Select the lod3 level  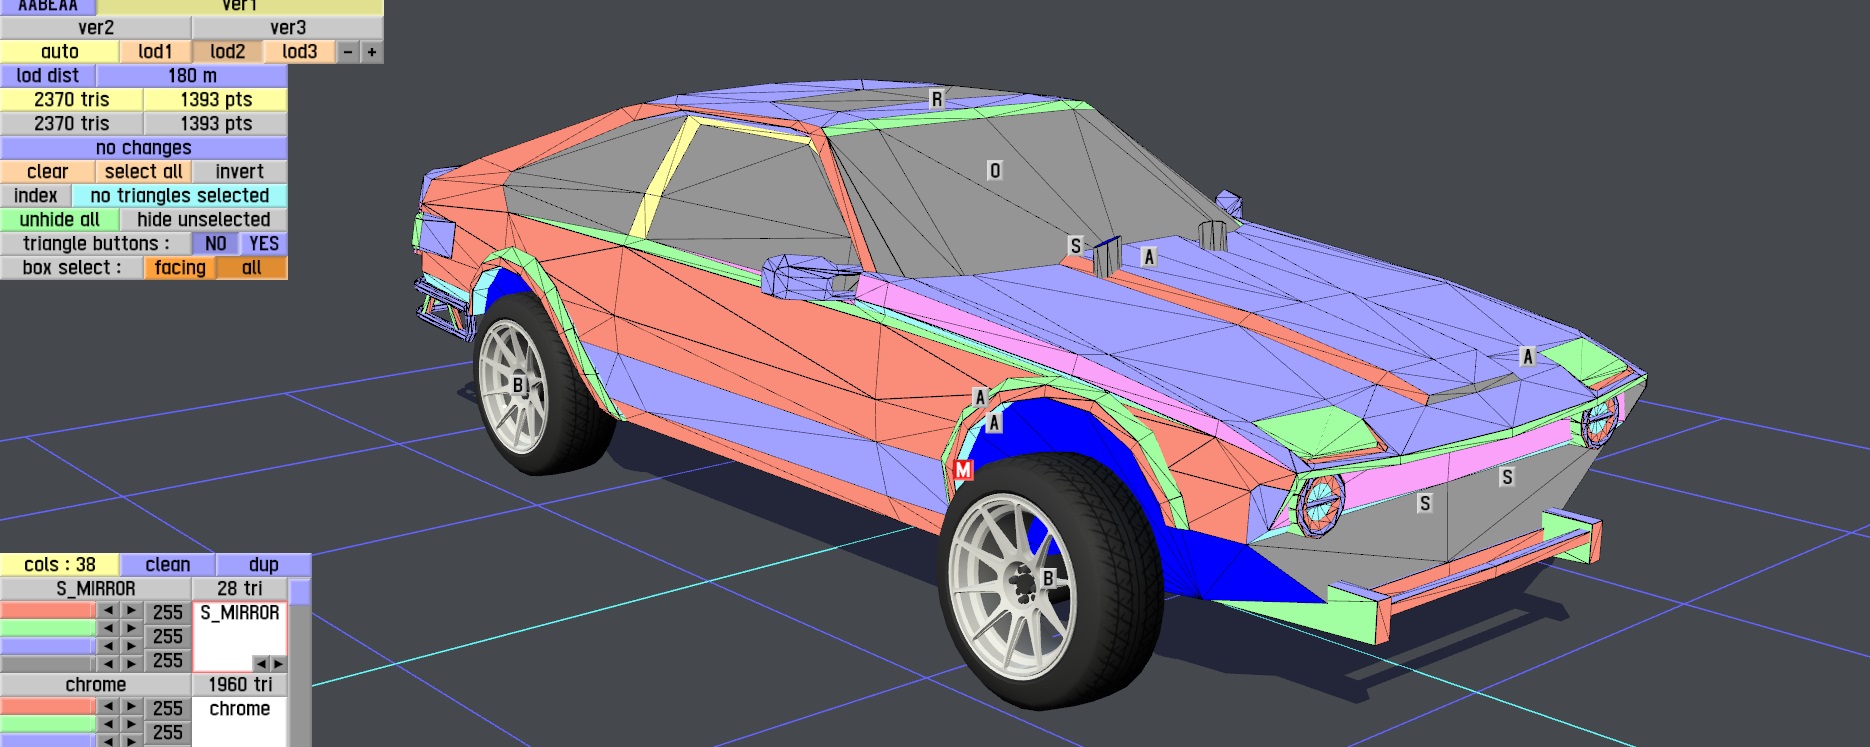pos(300,52)
